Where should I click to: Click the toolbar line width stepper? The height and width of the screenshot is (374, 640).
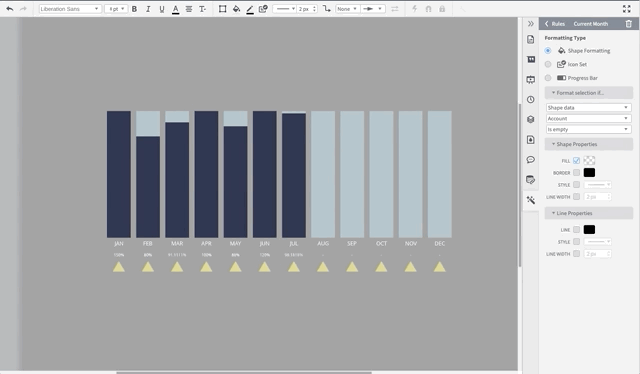click(x=314, y=9)
